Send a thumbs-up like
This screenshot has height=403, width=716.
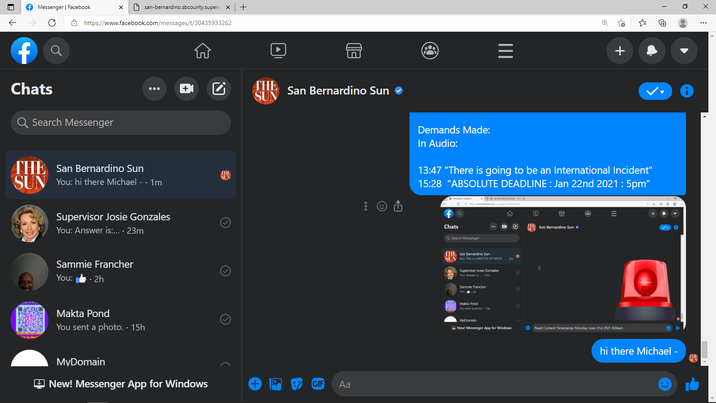[692, 384]
